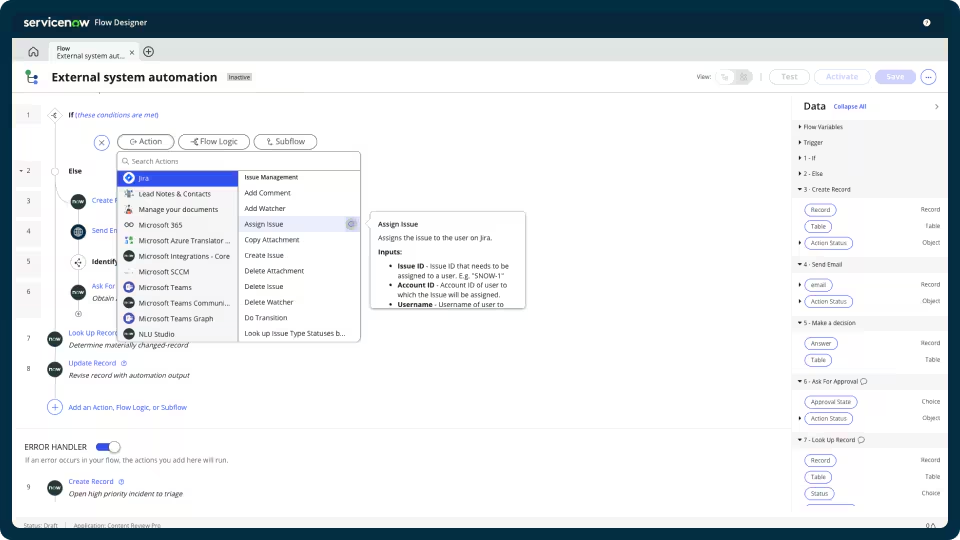
Task: Click the flow tree icon beside title
Action: 32,77
